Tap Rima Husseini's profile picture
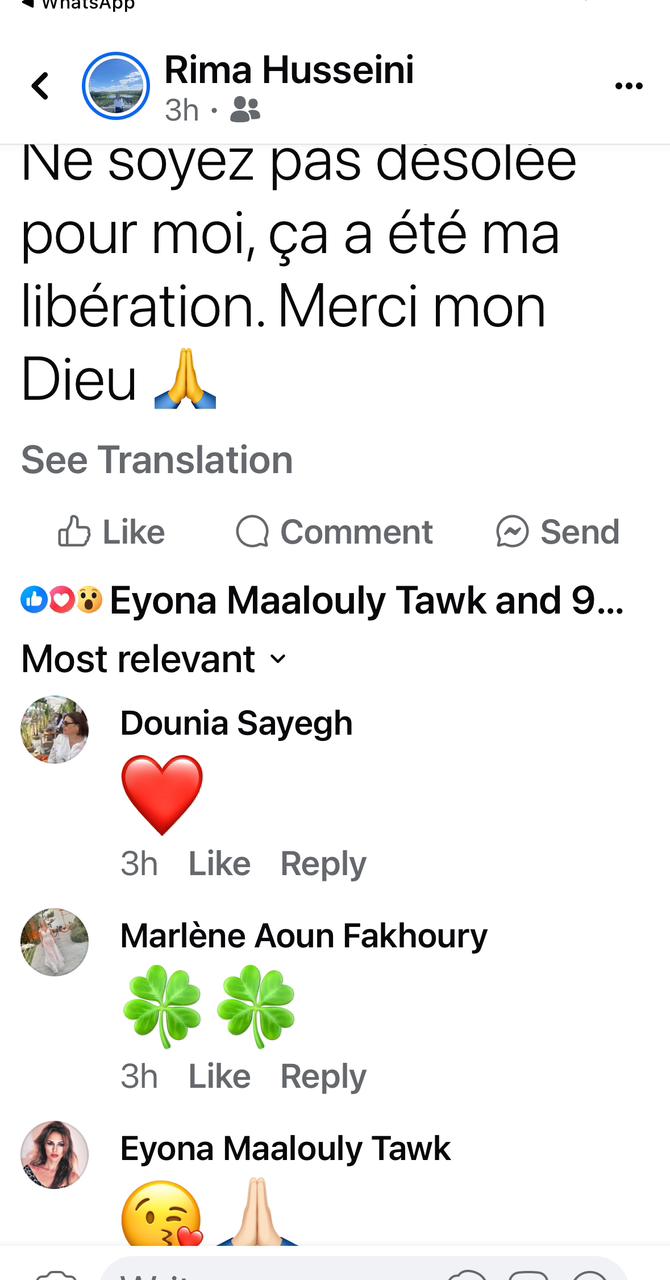This screenshot has width=670, height=1280. tap(115, 86)
